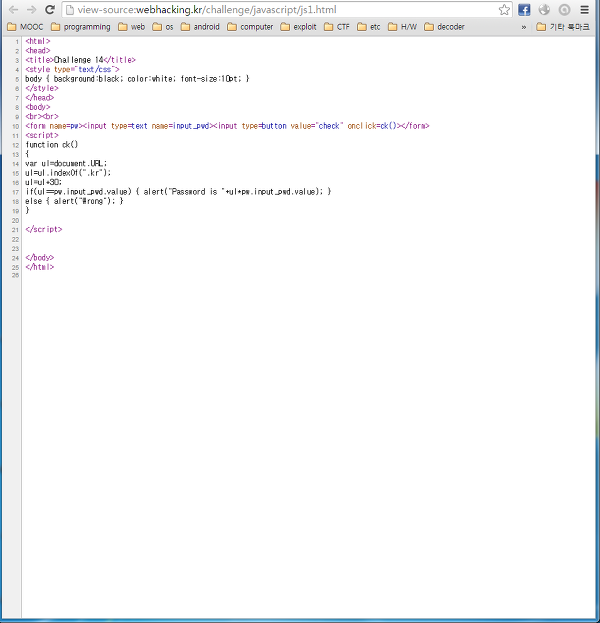The width and height of the screenshot is (600, 623).
Task: Open the android bookmarks folder
Action: [x=200, y=27]
